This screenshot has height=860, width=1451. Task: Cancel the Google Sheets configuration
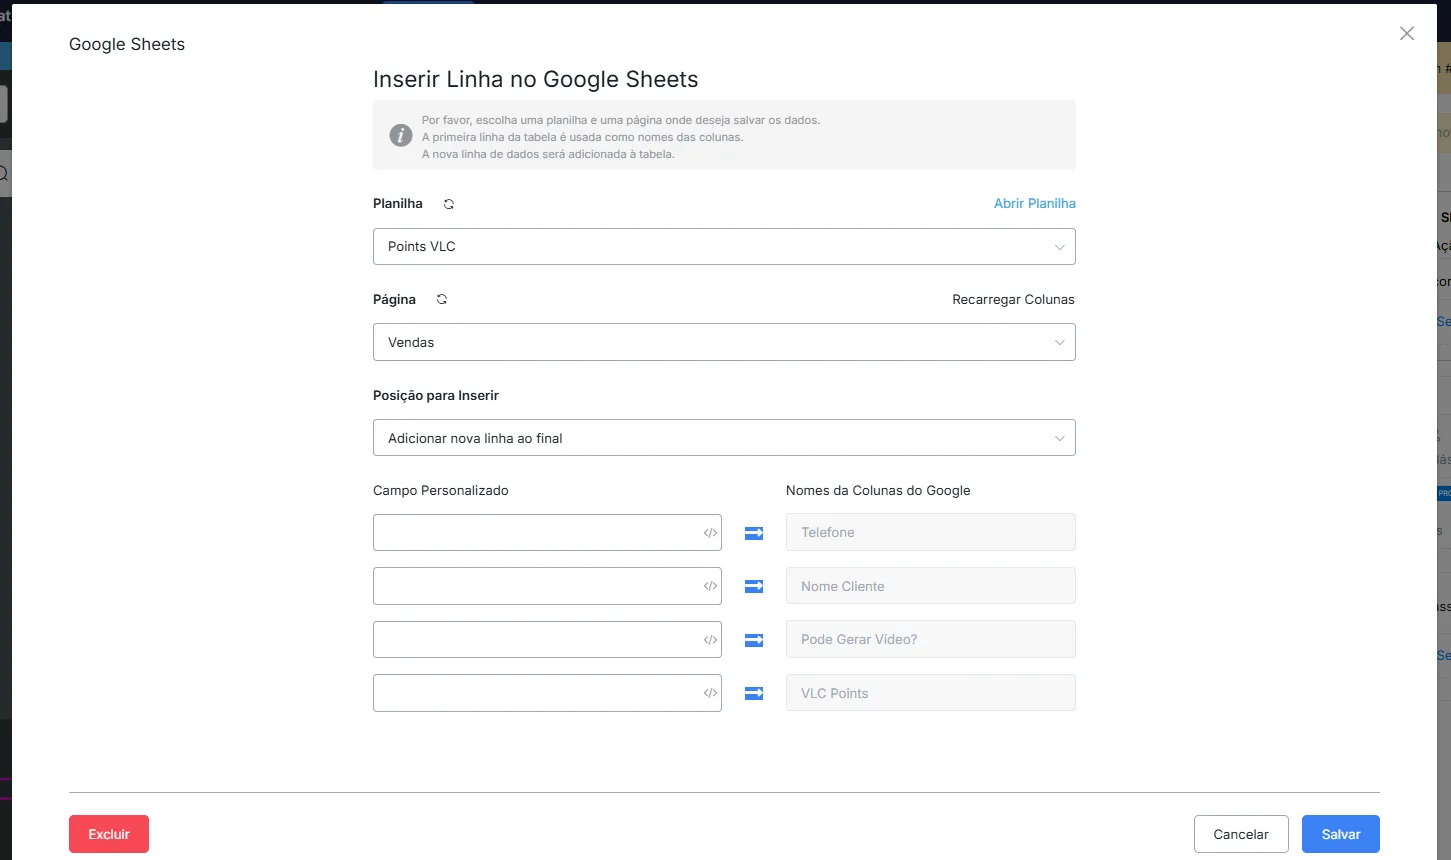[1241, 834]
